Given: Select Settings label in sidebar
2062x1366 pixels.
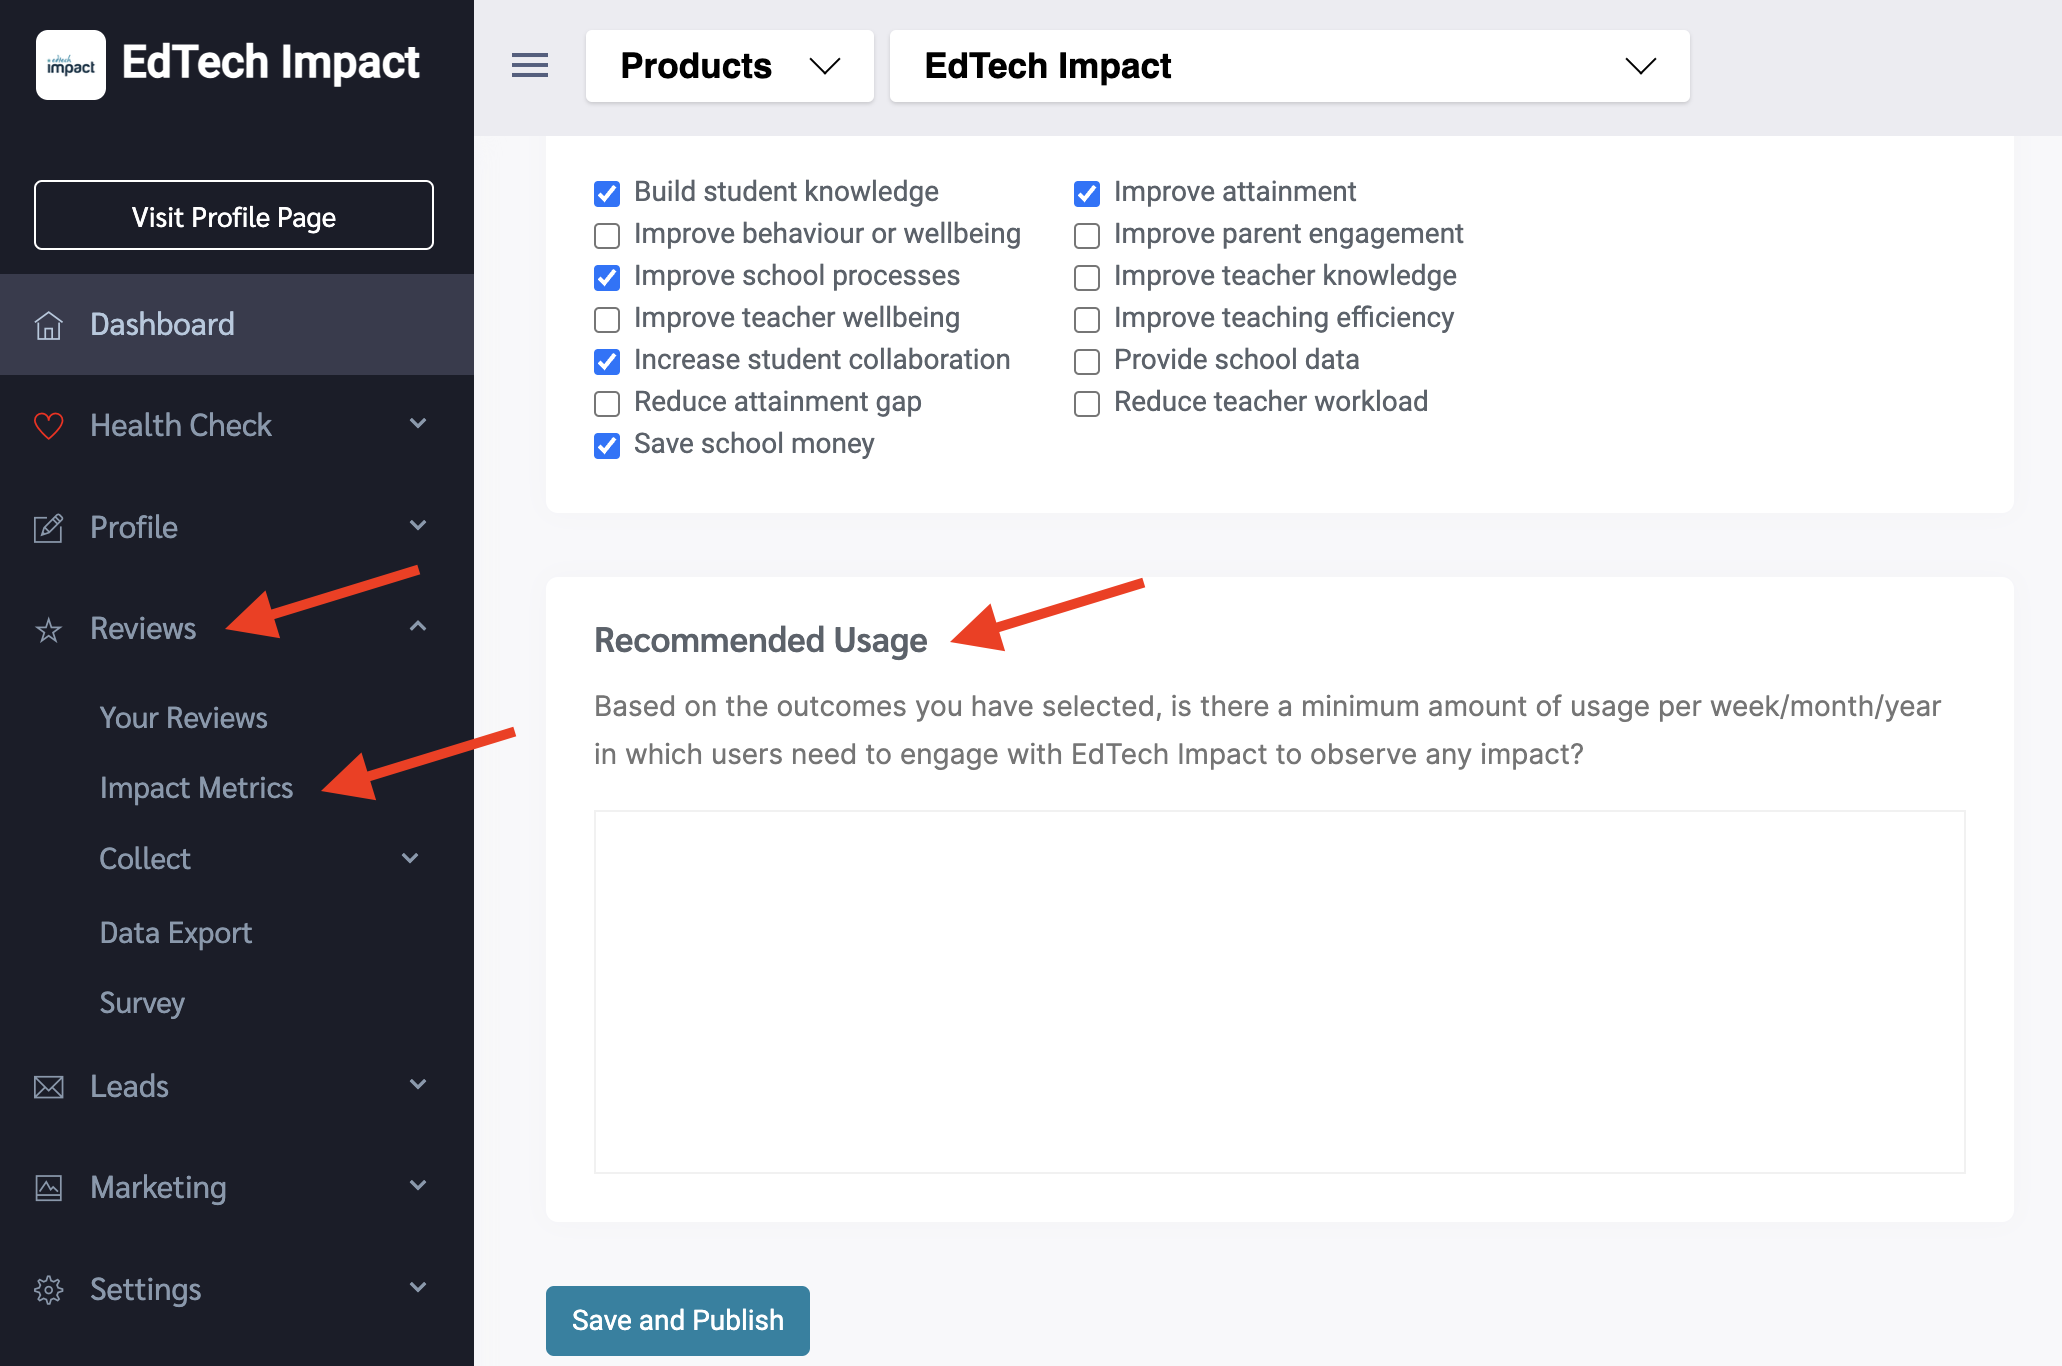Looking at the screenshot, I should pos(146,1290).
